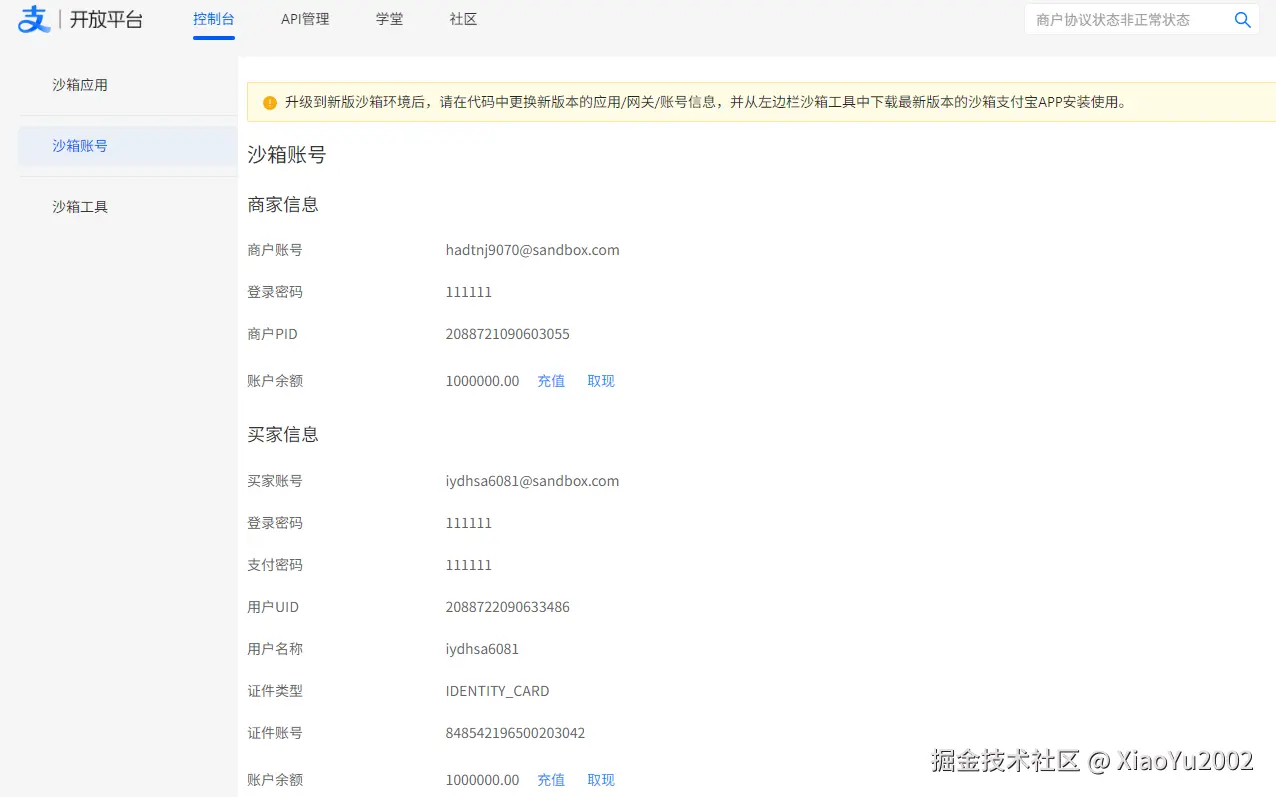Click the 支付密码 label
The image size is (1276, 797).
tap(275, 565)
